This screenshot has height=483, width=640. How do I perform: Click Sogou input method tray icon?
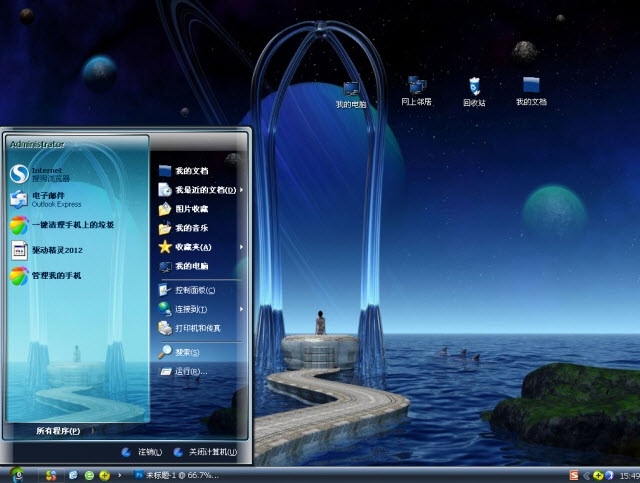574,475
